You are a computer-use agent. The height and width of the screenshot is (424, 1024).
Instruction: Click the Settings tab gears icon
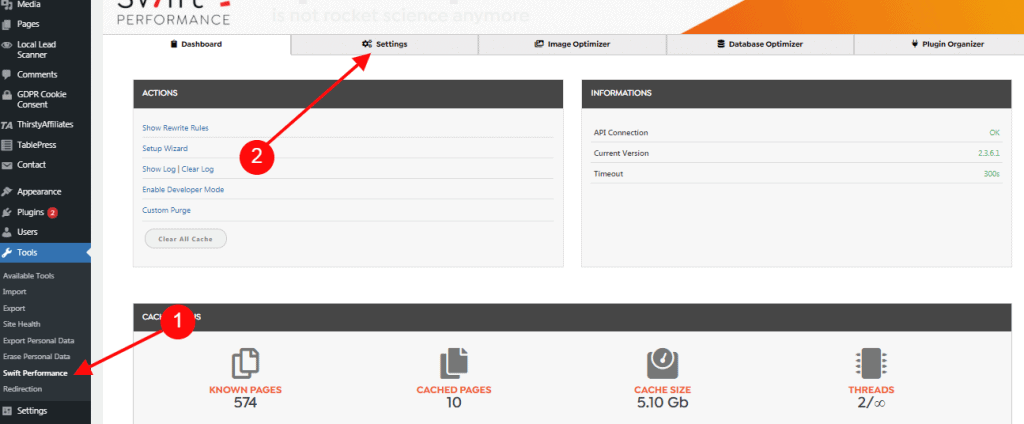click(367, 44)
